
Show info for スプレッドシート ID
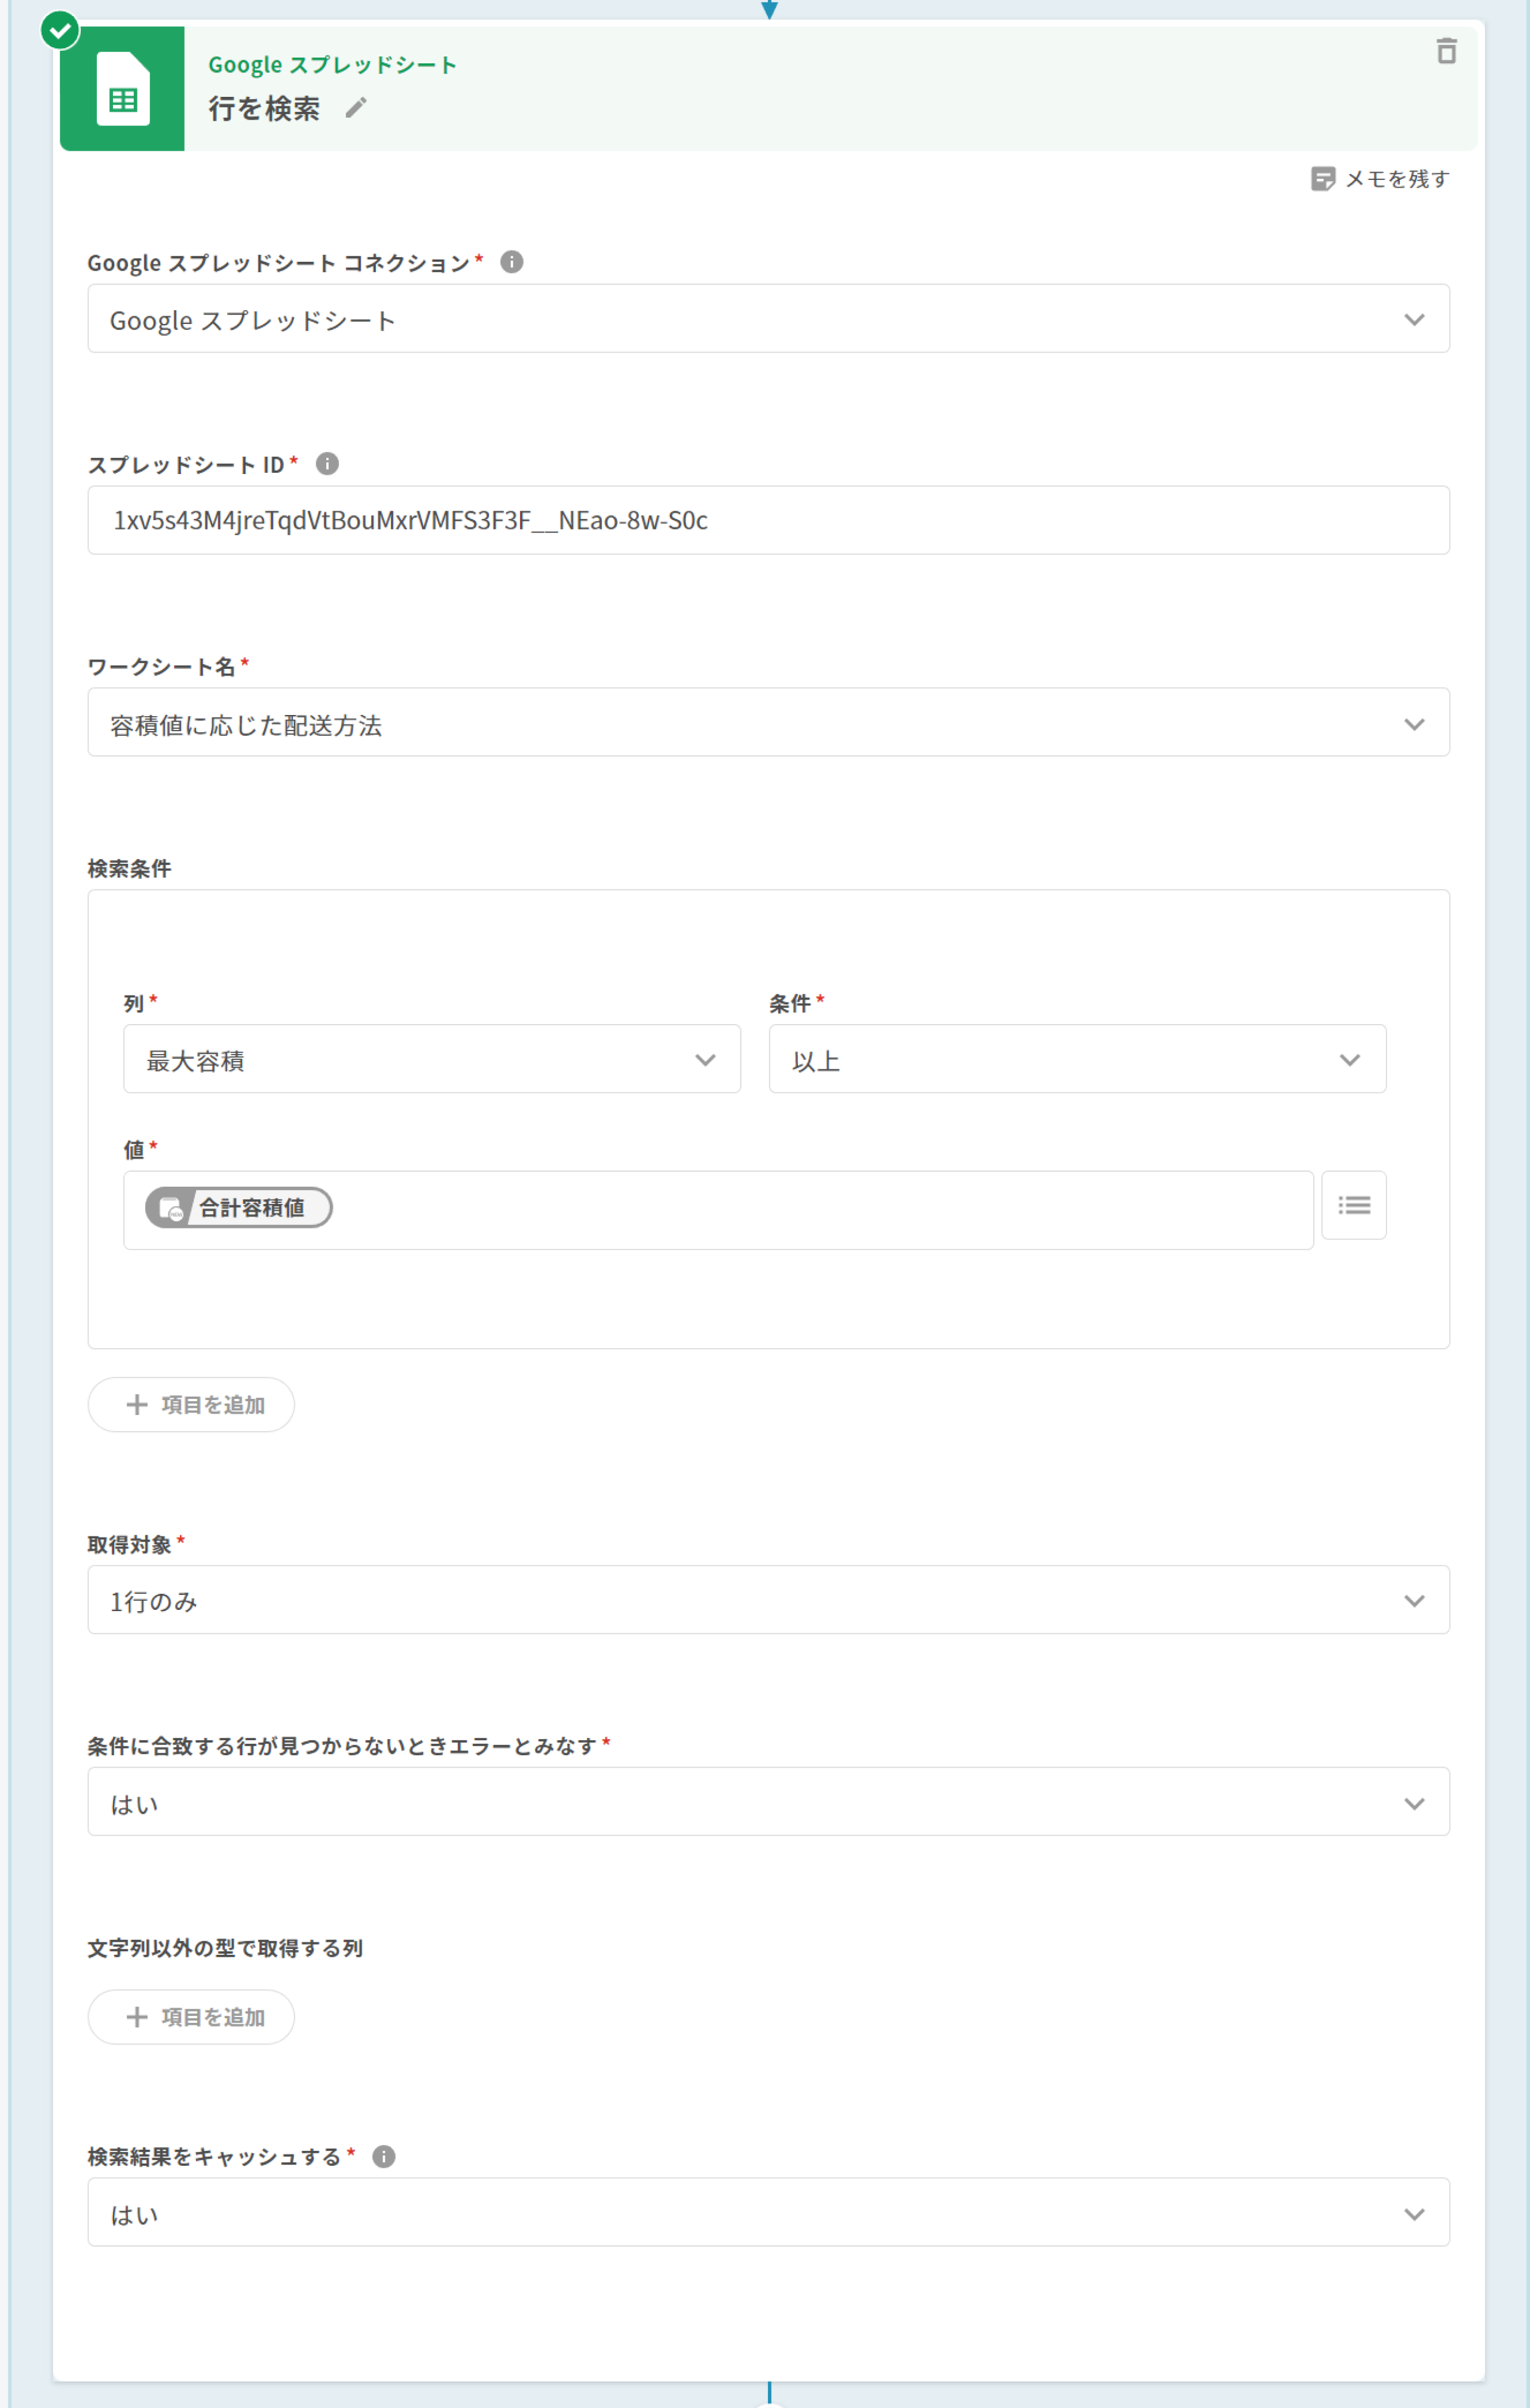click(327, 464)
